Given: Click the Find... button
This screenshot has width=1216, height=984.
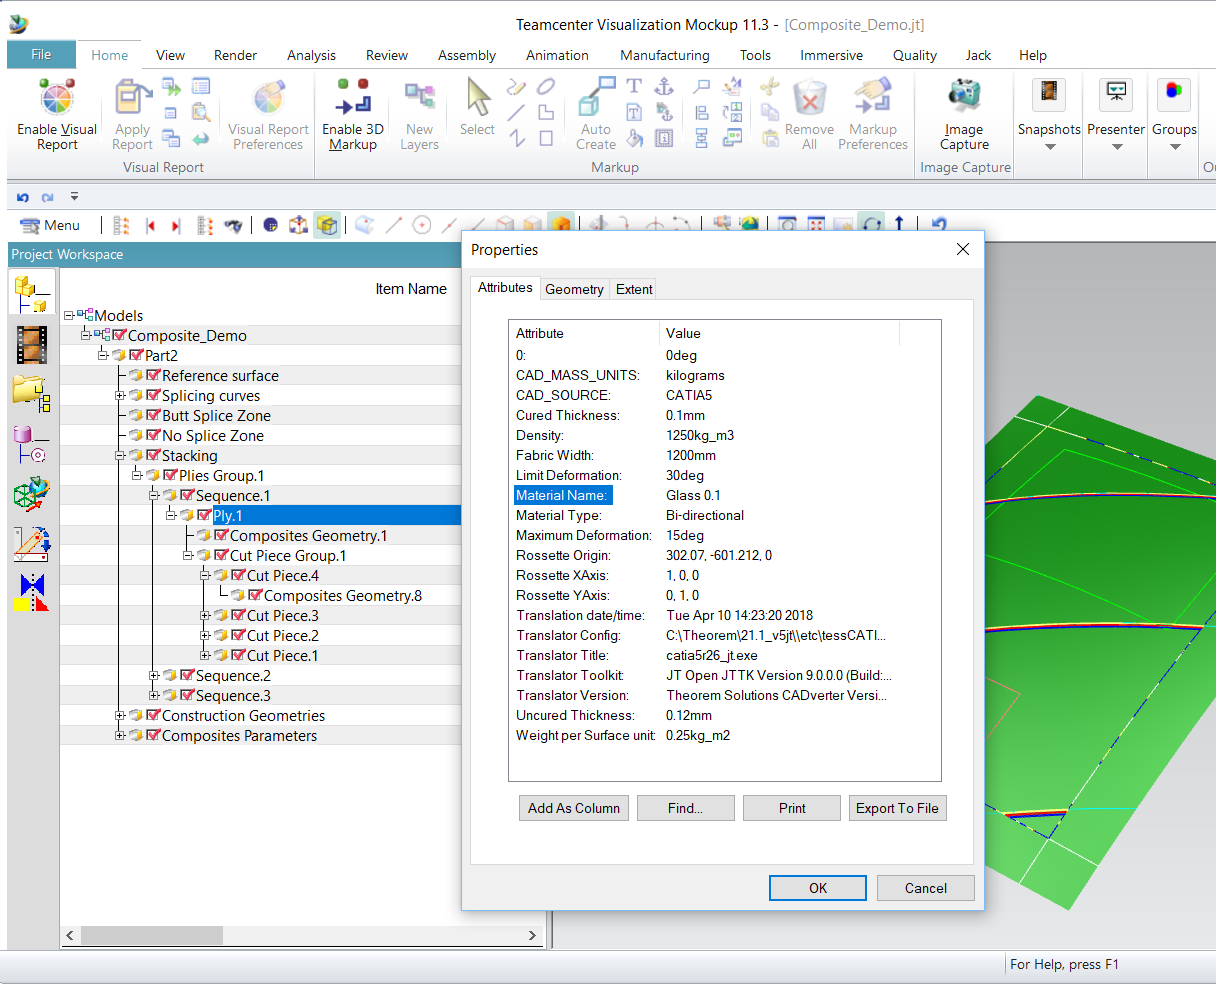Looking at the screenshot, I should (685, 808).
